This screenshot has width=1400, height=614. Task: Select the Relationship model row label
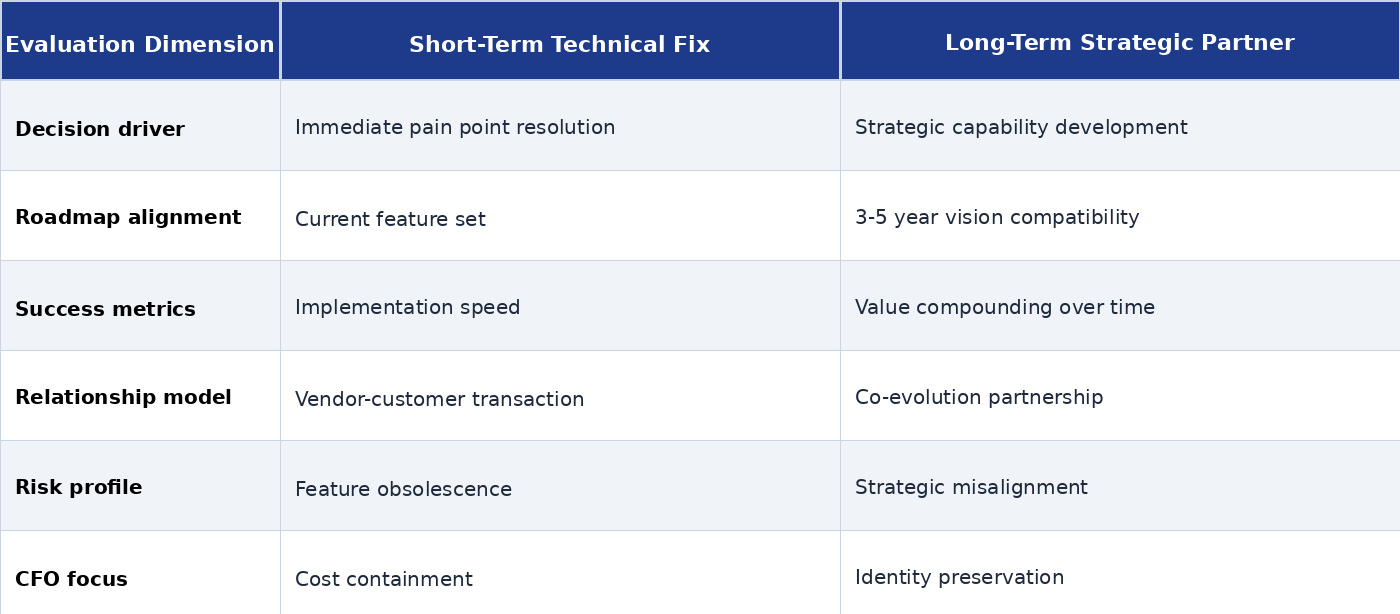click(x=123, y=398)
